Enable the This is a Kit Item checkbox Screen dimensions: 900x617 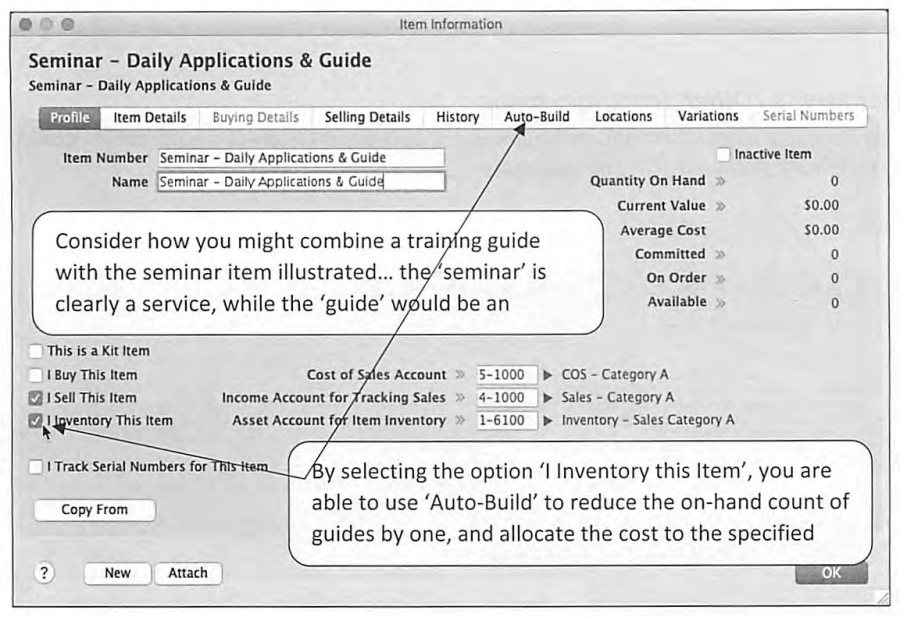(36, 351)
